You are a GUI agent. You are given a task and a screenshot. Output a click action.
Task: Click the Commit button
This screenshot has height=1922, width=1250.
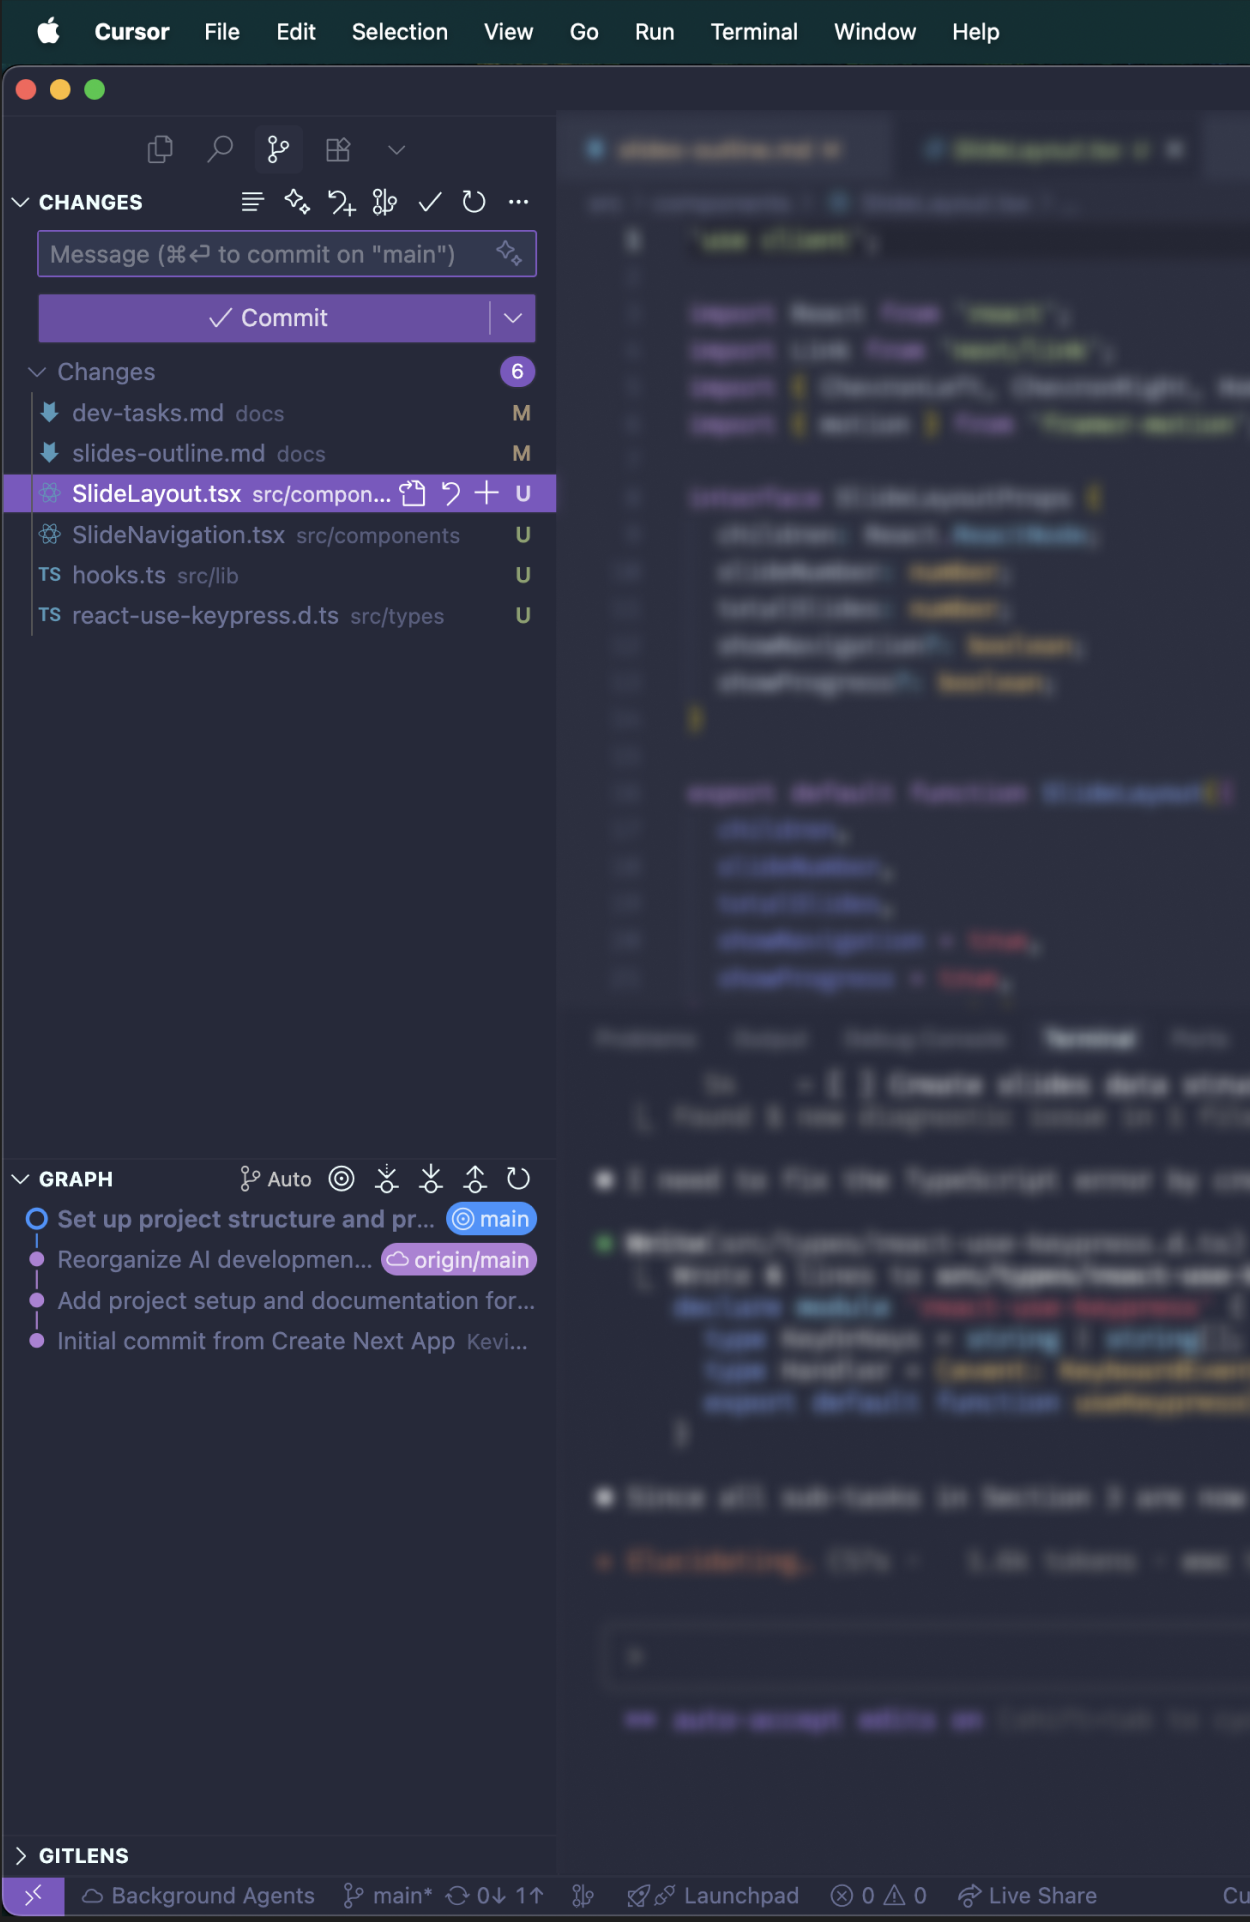(266, 318)
